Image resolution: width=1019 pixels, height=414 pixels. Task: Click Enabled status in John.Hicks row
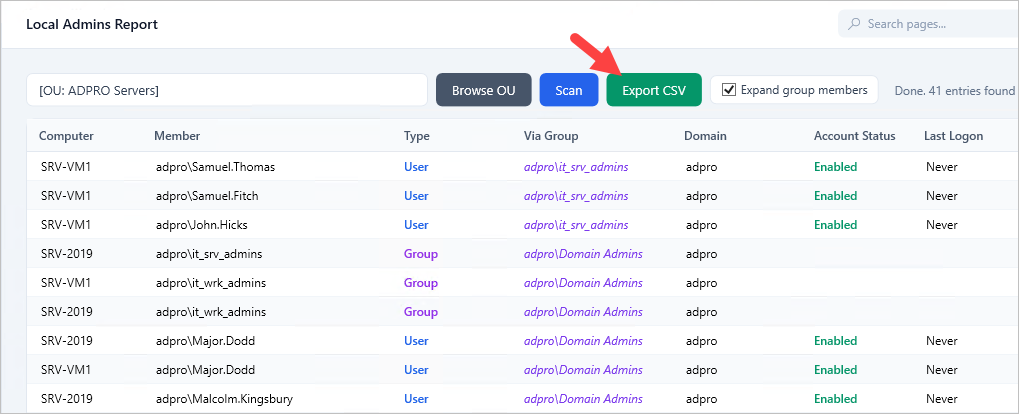click(836, 225)
